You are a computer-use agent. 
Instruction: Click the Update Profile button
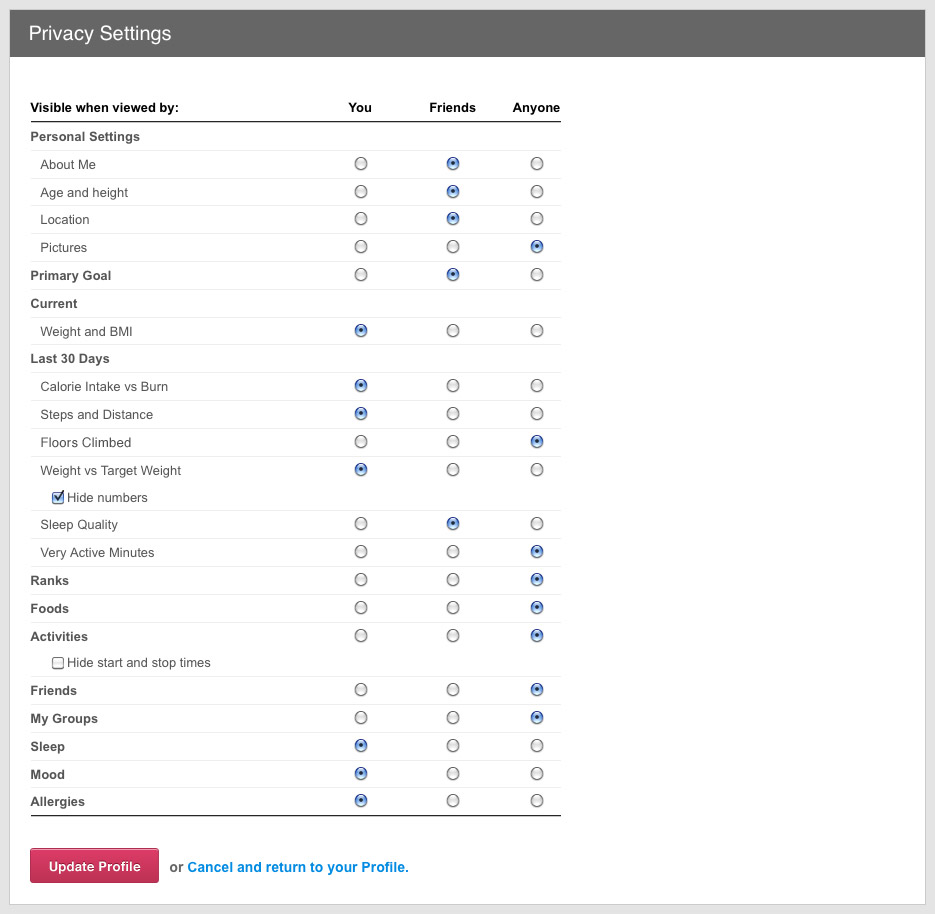[94, 866]
